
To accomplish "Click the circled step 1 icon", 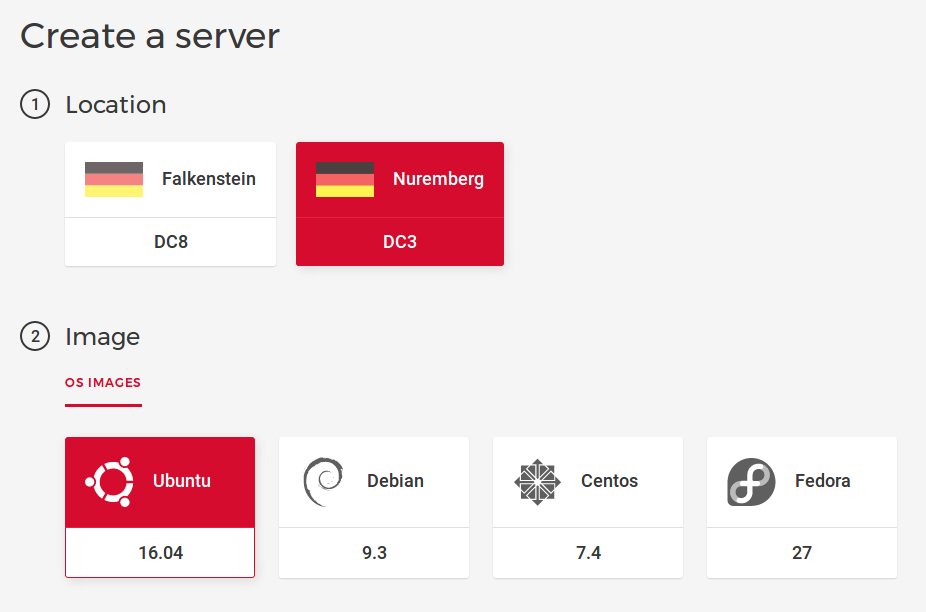I will point(35,105).
